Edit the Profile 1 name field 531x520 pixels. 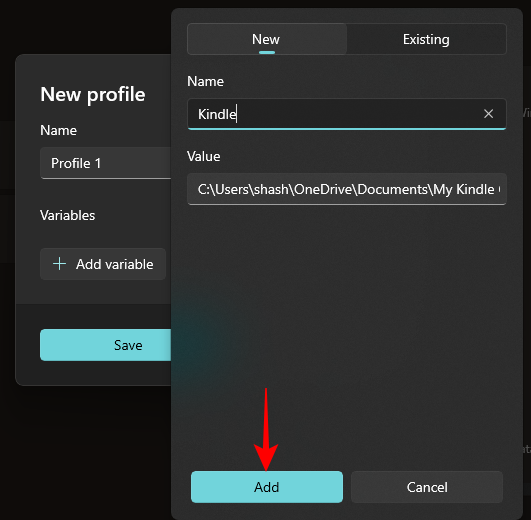106,163
